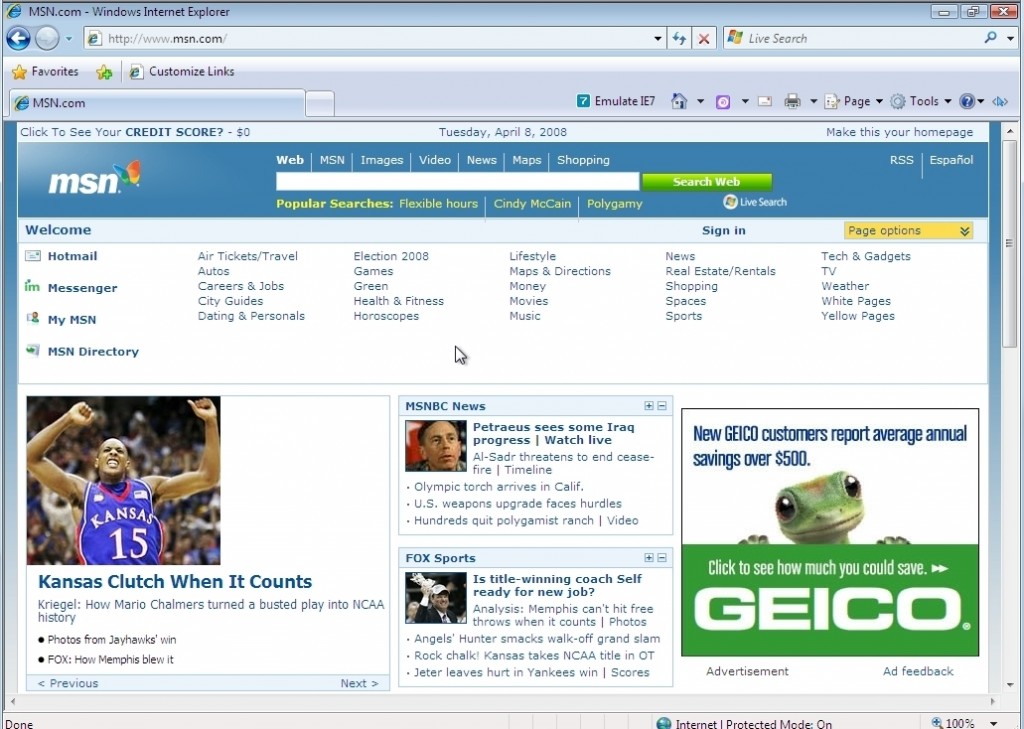
Task: Expand the MSNBC News module with plus
Action: (649, 406)
